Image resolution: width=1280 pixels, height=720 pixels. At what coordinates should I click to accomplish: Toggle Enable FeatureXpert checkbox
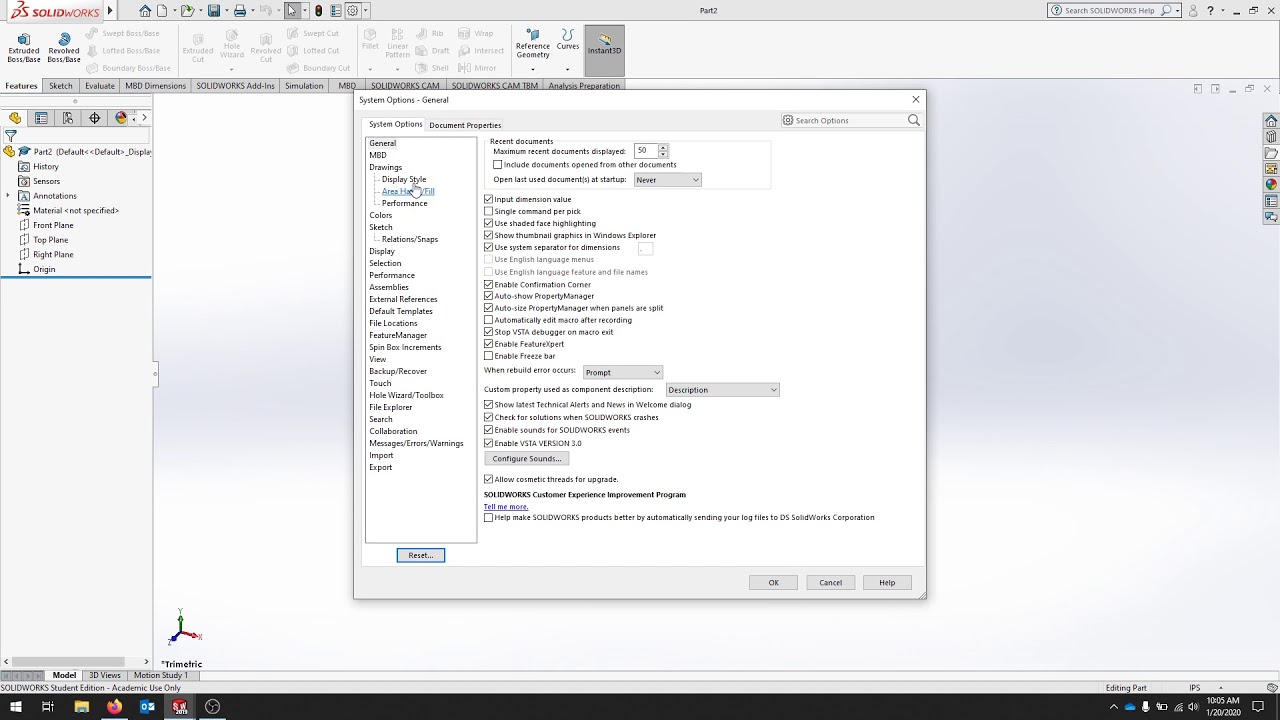[488, 344]
